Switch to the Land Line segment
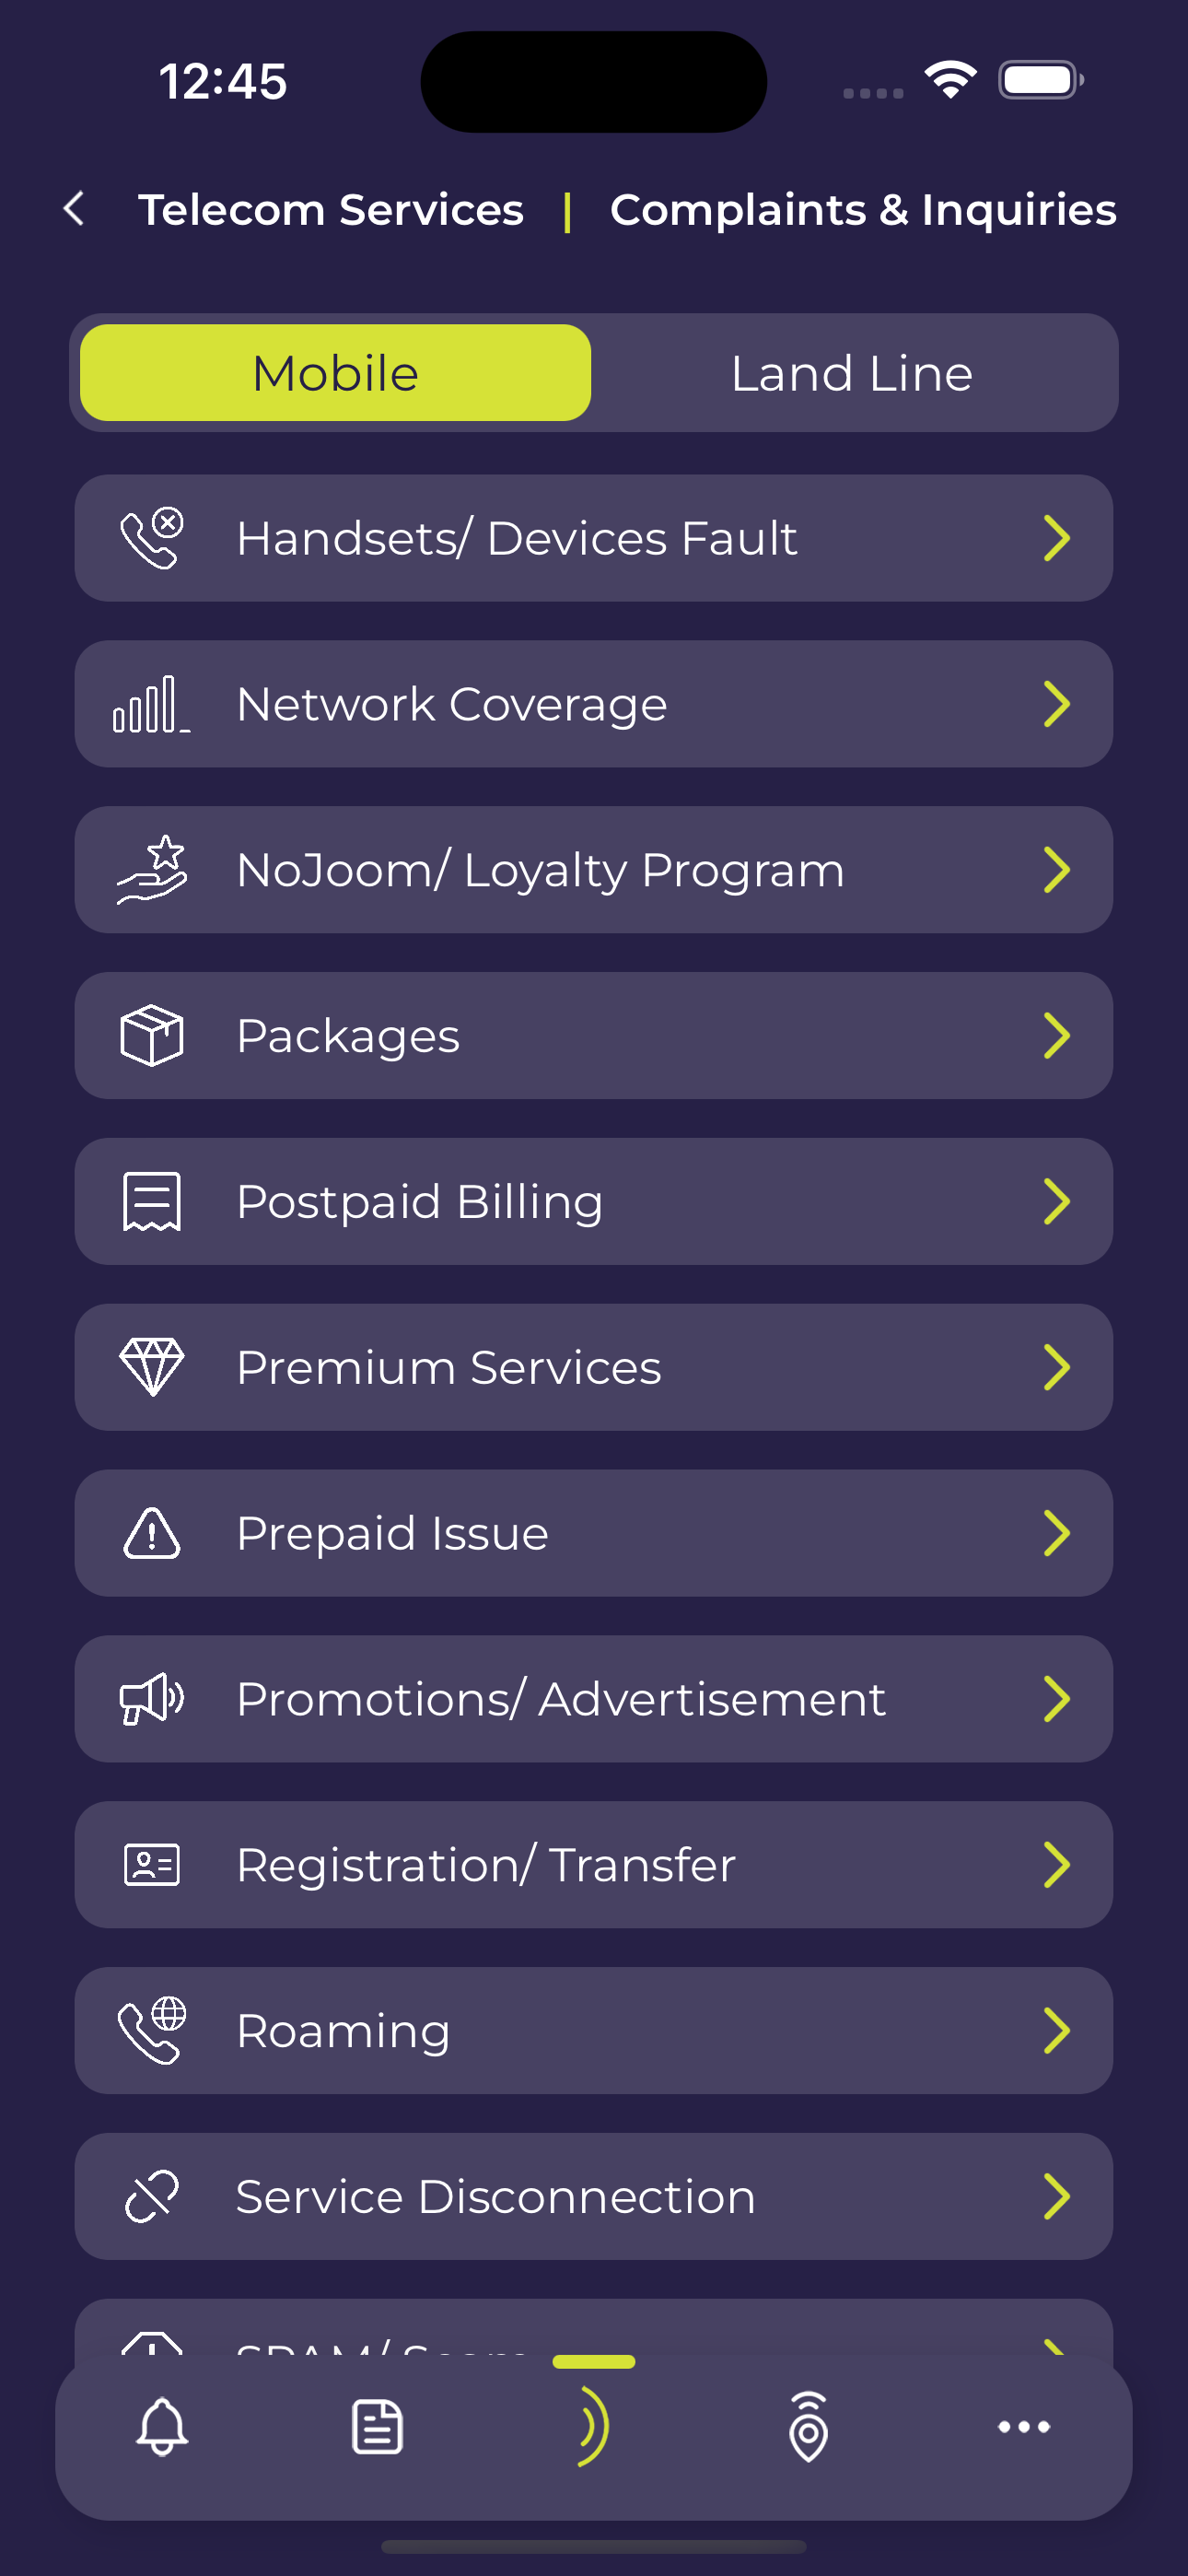Screen dimensions: 1188x2576 click(851, 373)
